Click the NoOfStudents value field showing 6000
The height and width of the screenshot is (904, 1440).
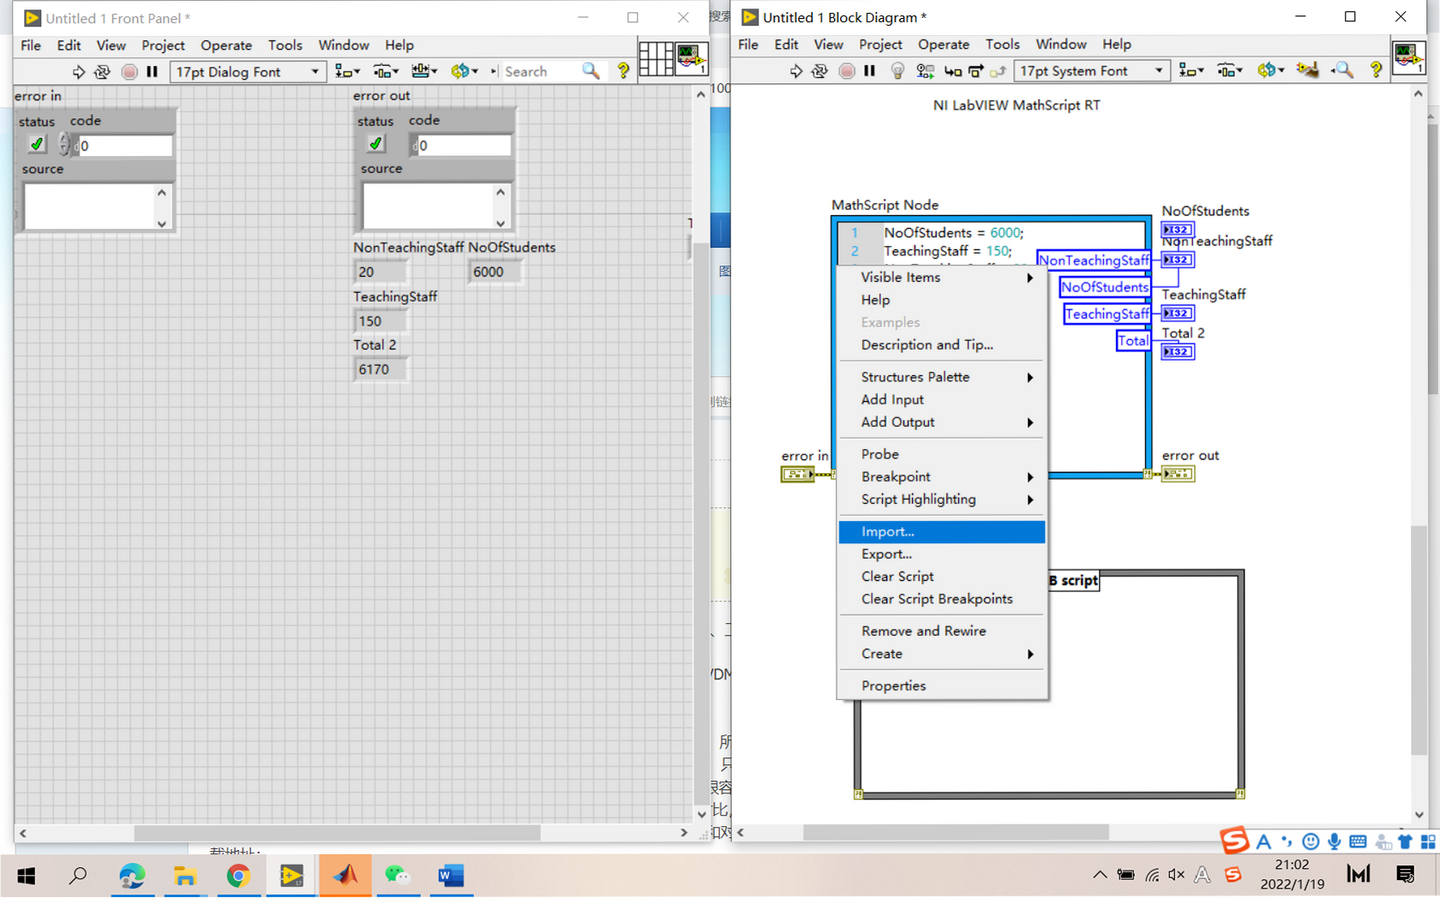point(494,271)
